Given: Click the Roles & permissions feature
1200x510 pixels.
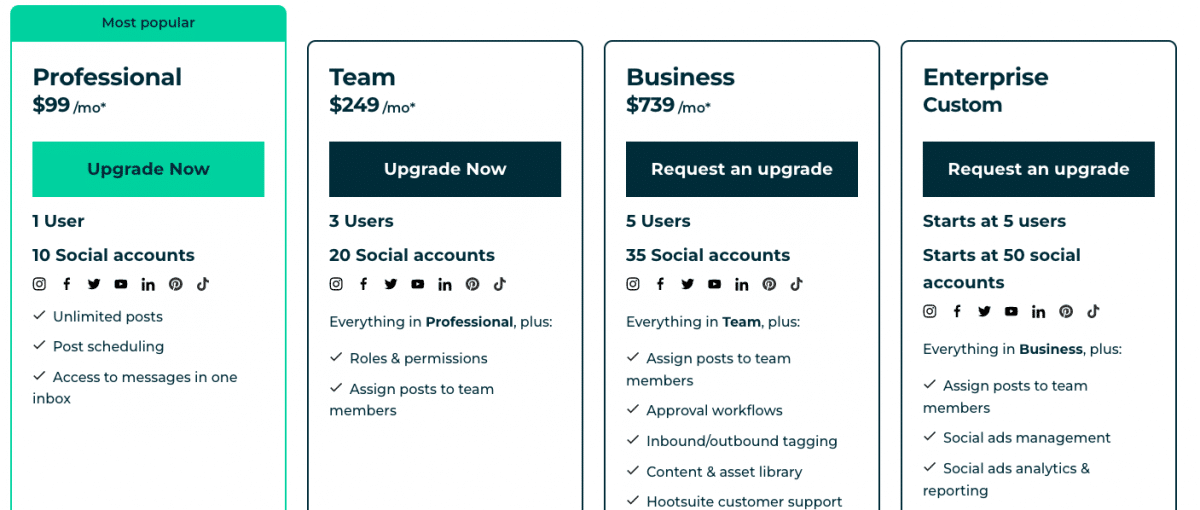Looking at the screenshot, I should tap(418, 358).
